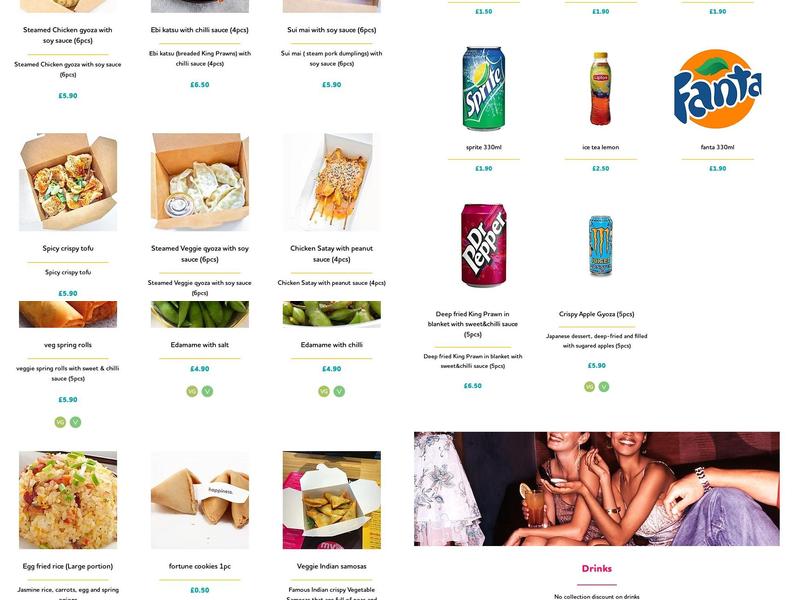The image size is (800, 600).
Task: Select the ice tea lemon bottle image
Action: pos(601,88)
